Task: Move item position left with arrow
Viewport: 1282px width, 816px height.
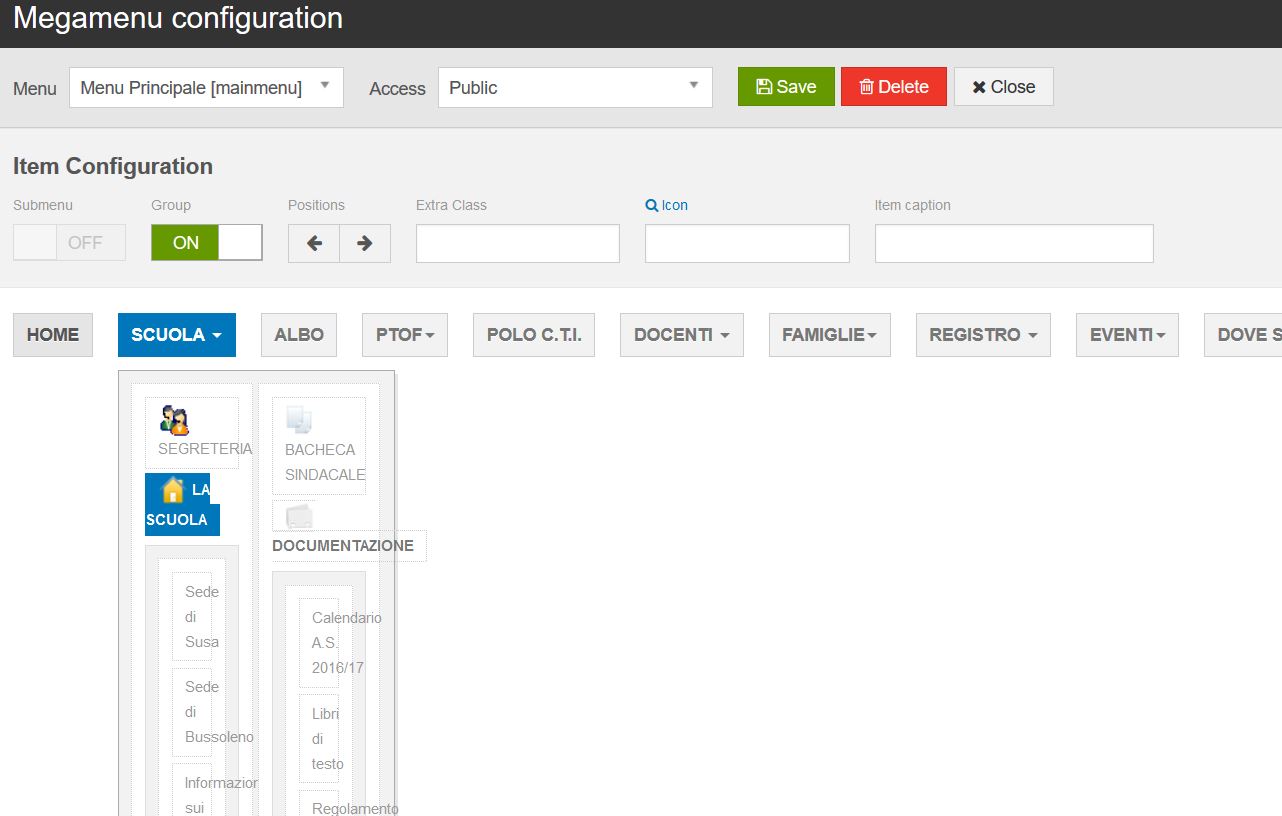Action: (x=314, y=243)
